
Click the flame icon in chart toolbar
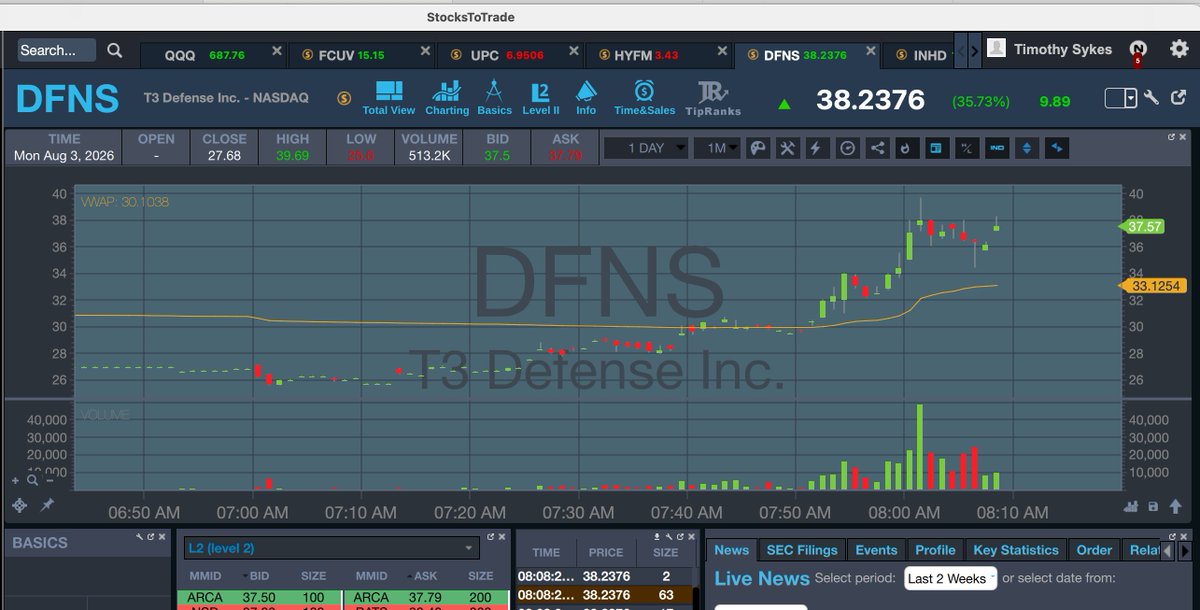(x=905, y=148)
